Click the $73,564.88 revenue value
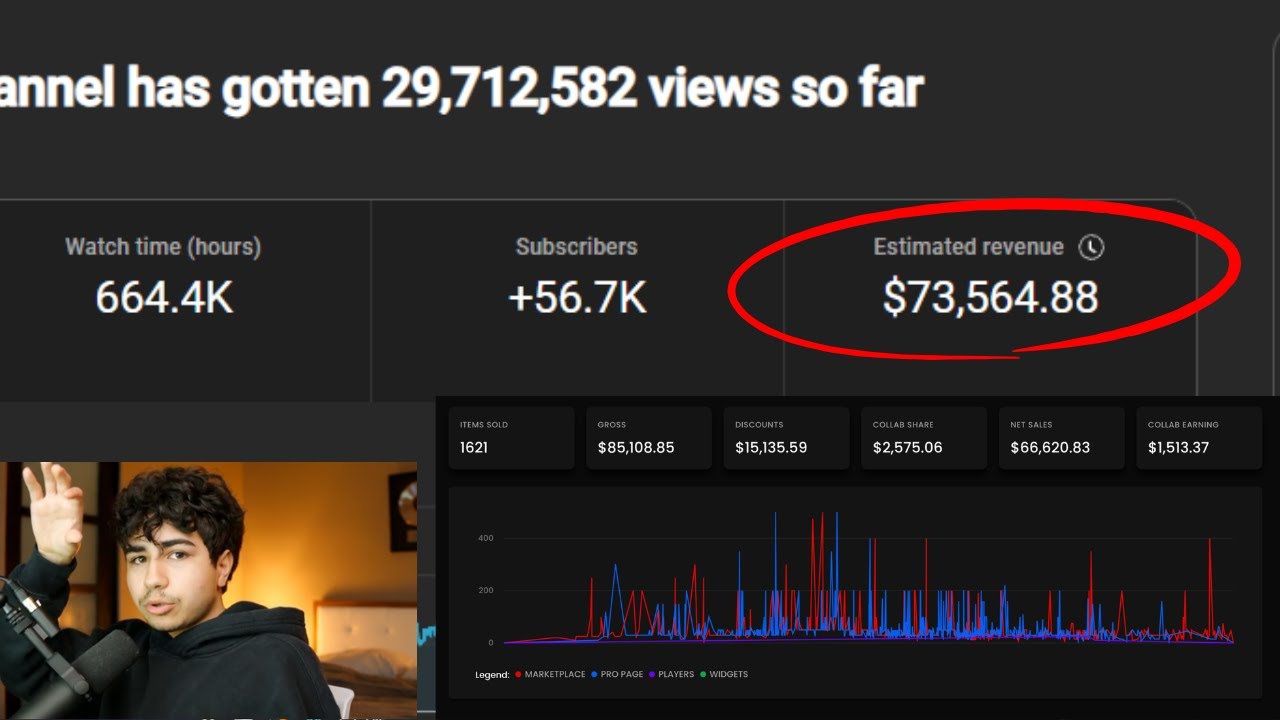The height and width of the screenshot is (720, 1280). coord(990,297)
